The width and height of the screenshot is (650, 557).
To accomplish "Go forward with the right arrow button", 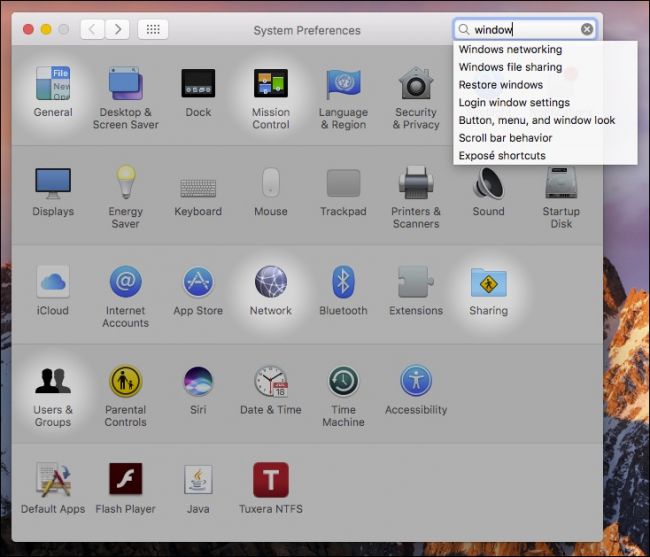I will point(117,29).
